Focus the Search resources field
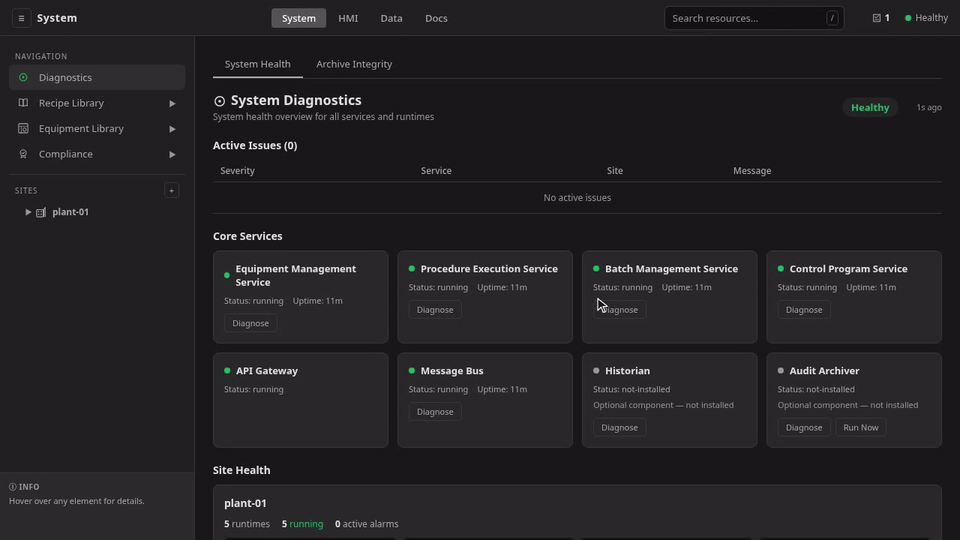960x540 pixels. click(x=754, y=18)
